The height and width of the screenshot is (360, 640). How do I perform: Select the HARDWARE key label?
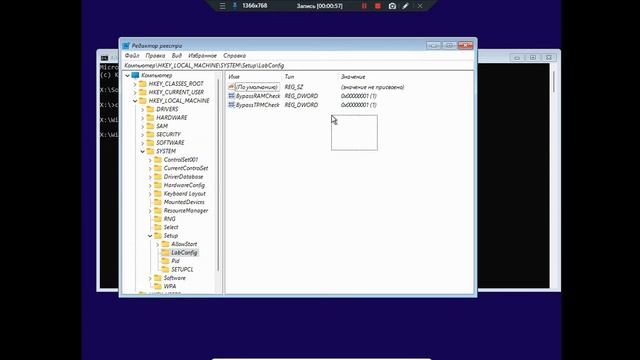pos(171,118)
